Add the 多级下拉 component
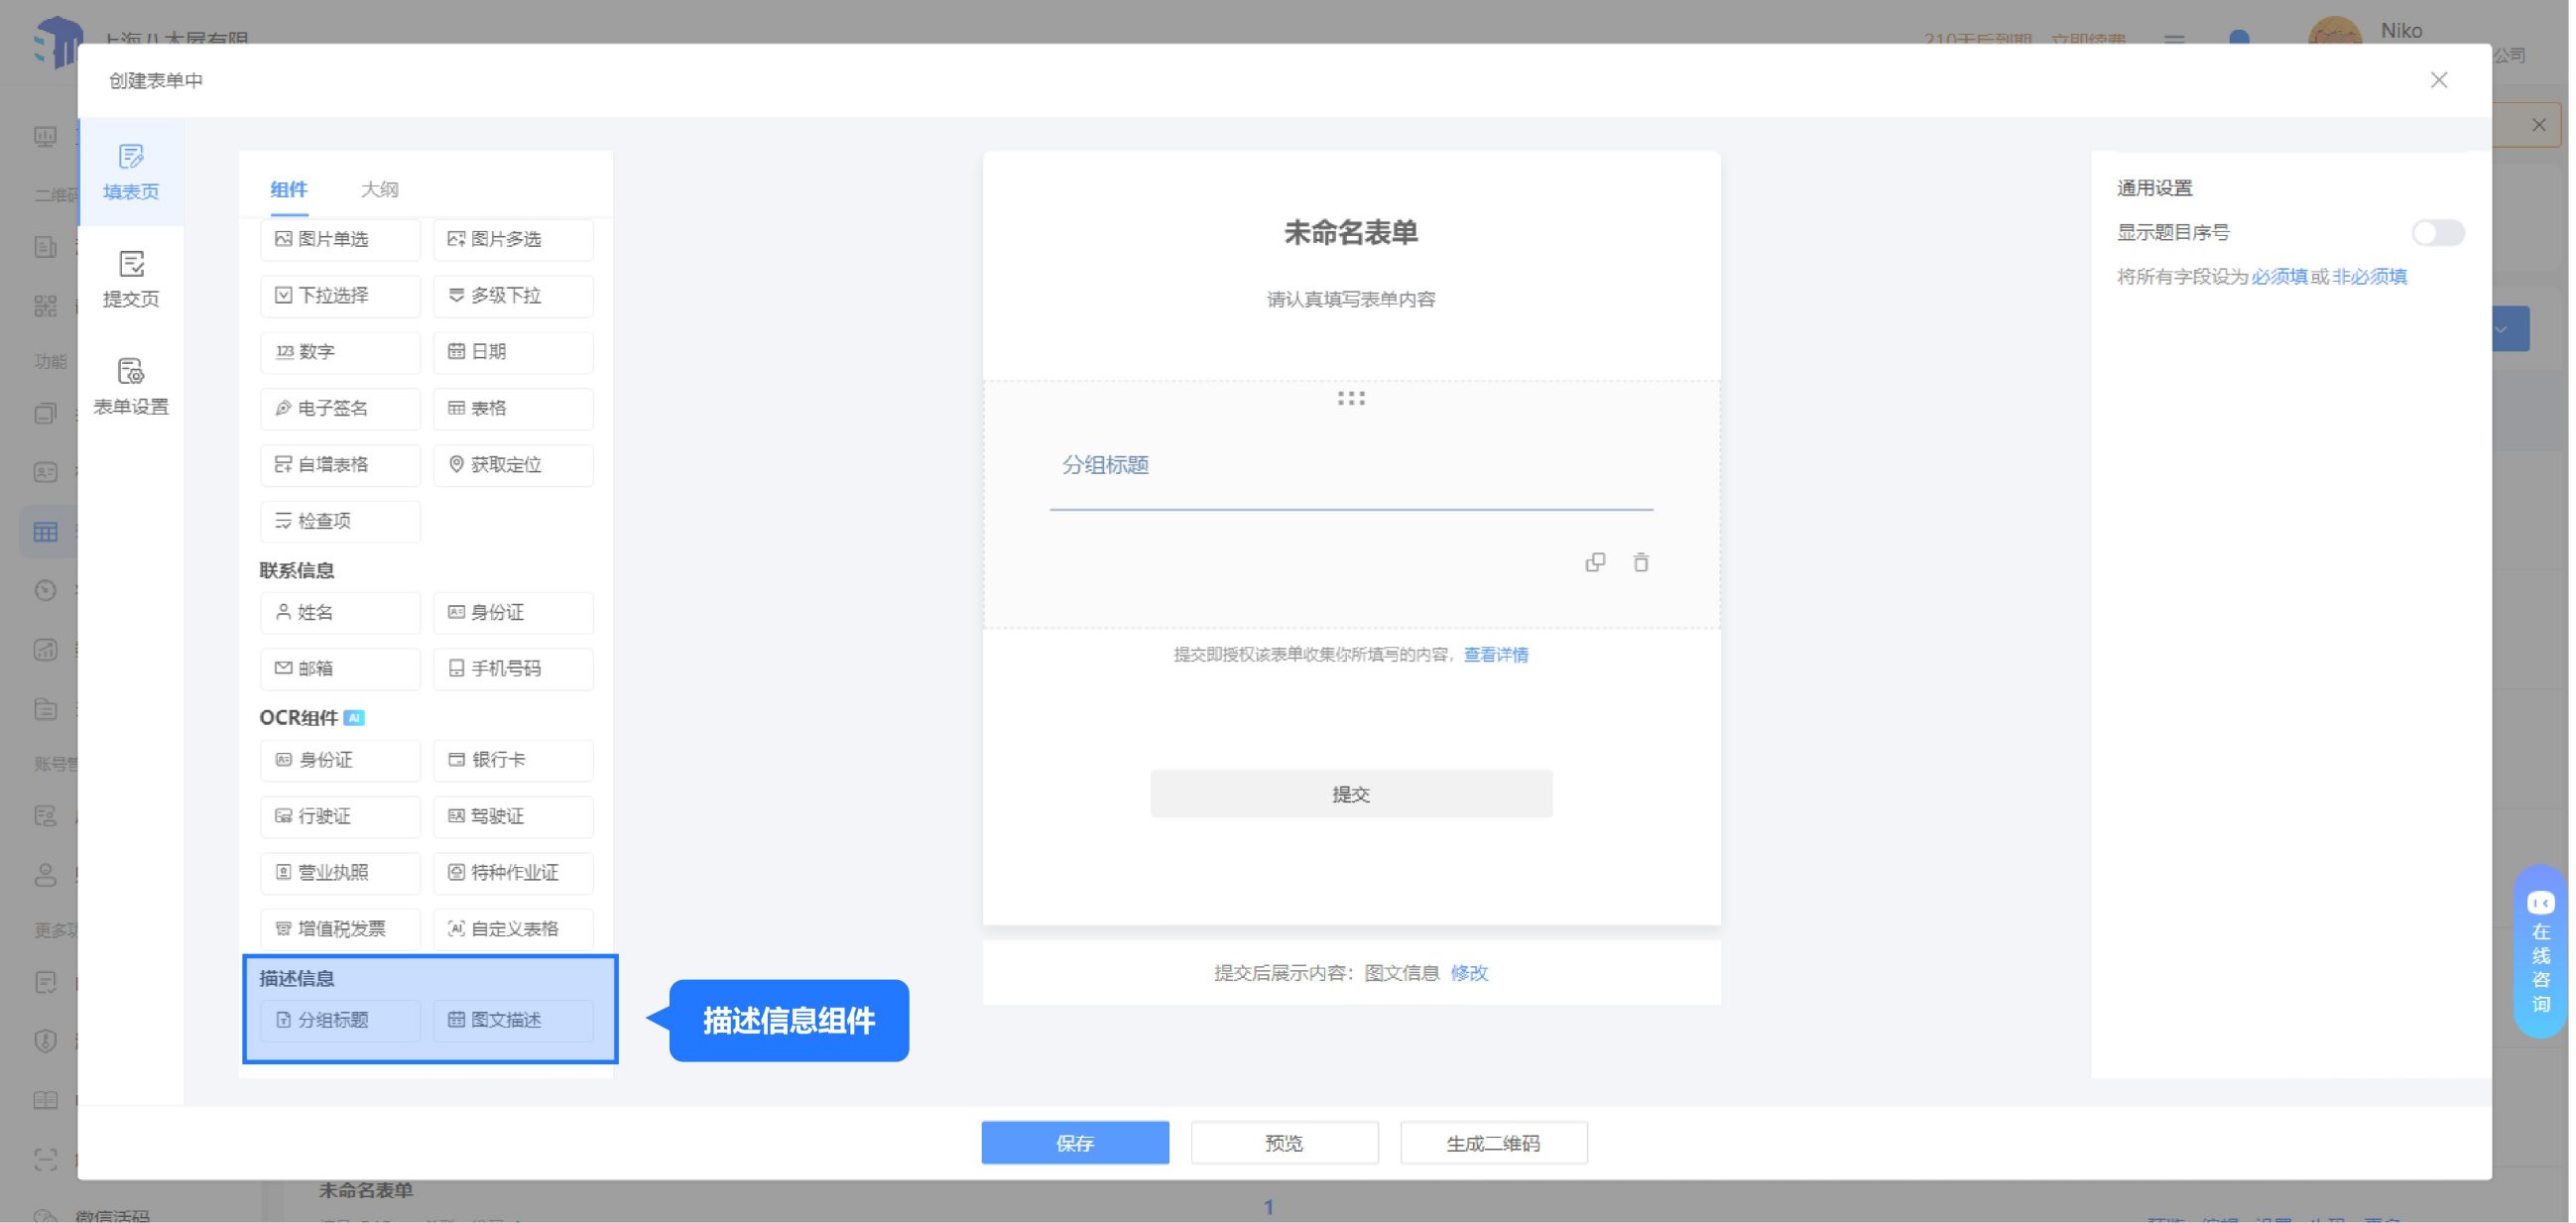 (x=514, y=295)
